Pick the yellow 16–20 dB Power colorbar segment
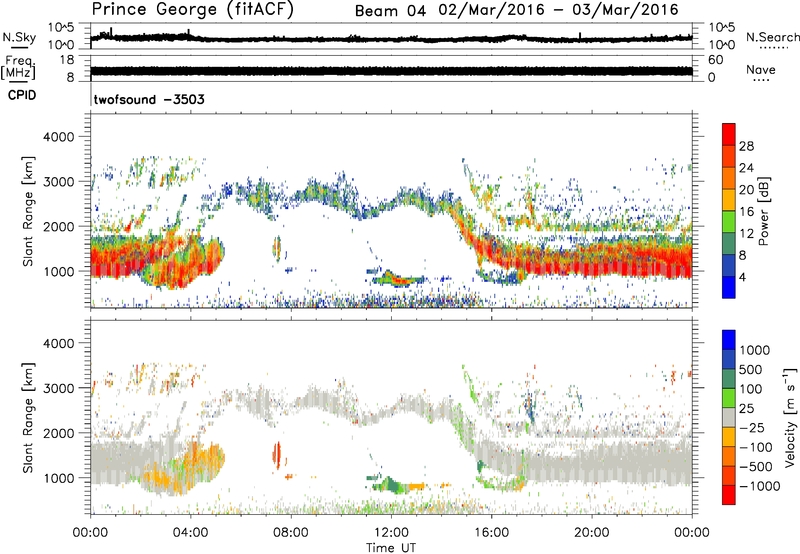 tap(729, 200)
